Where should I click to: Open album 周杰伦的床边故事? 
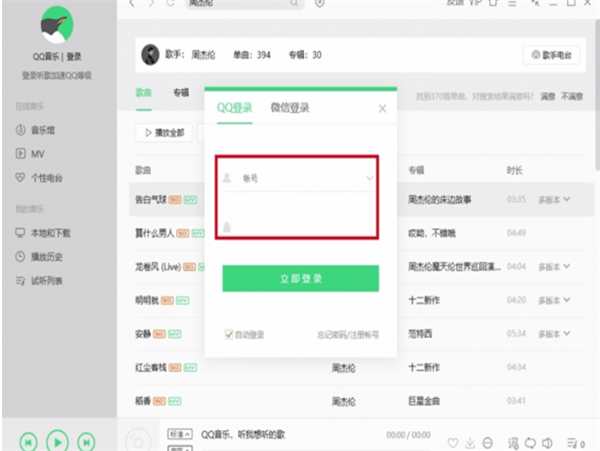[x=439, y=200]
